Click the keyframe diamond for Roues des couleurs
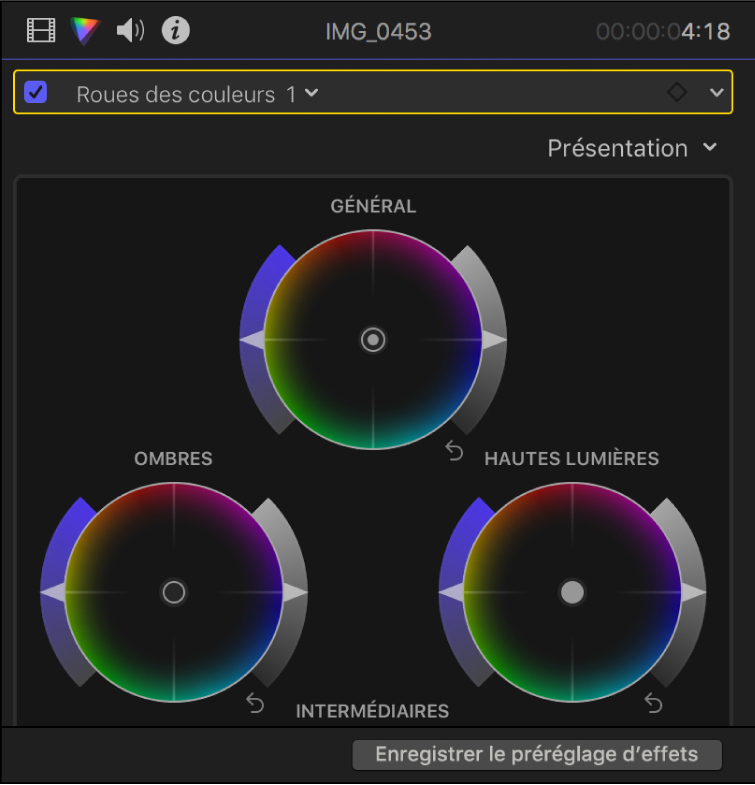The height and width of the screenshot is (785, 755). click(x=677, y=92)
